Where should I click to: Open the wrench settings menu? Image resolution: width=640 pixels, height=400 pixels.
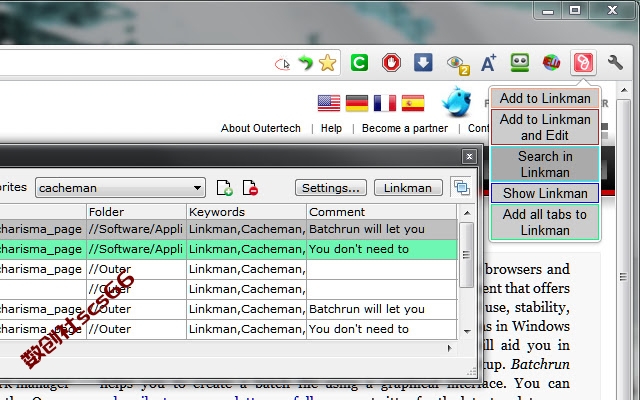[615, 63]
